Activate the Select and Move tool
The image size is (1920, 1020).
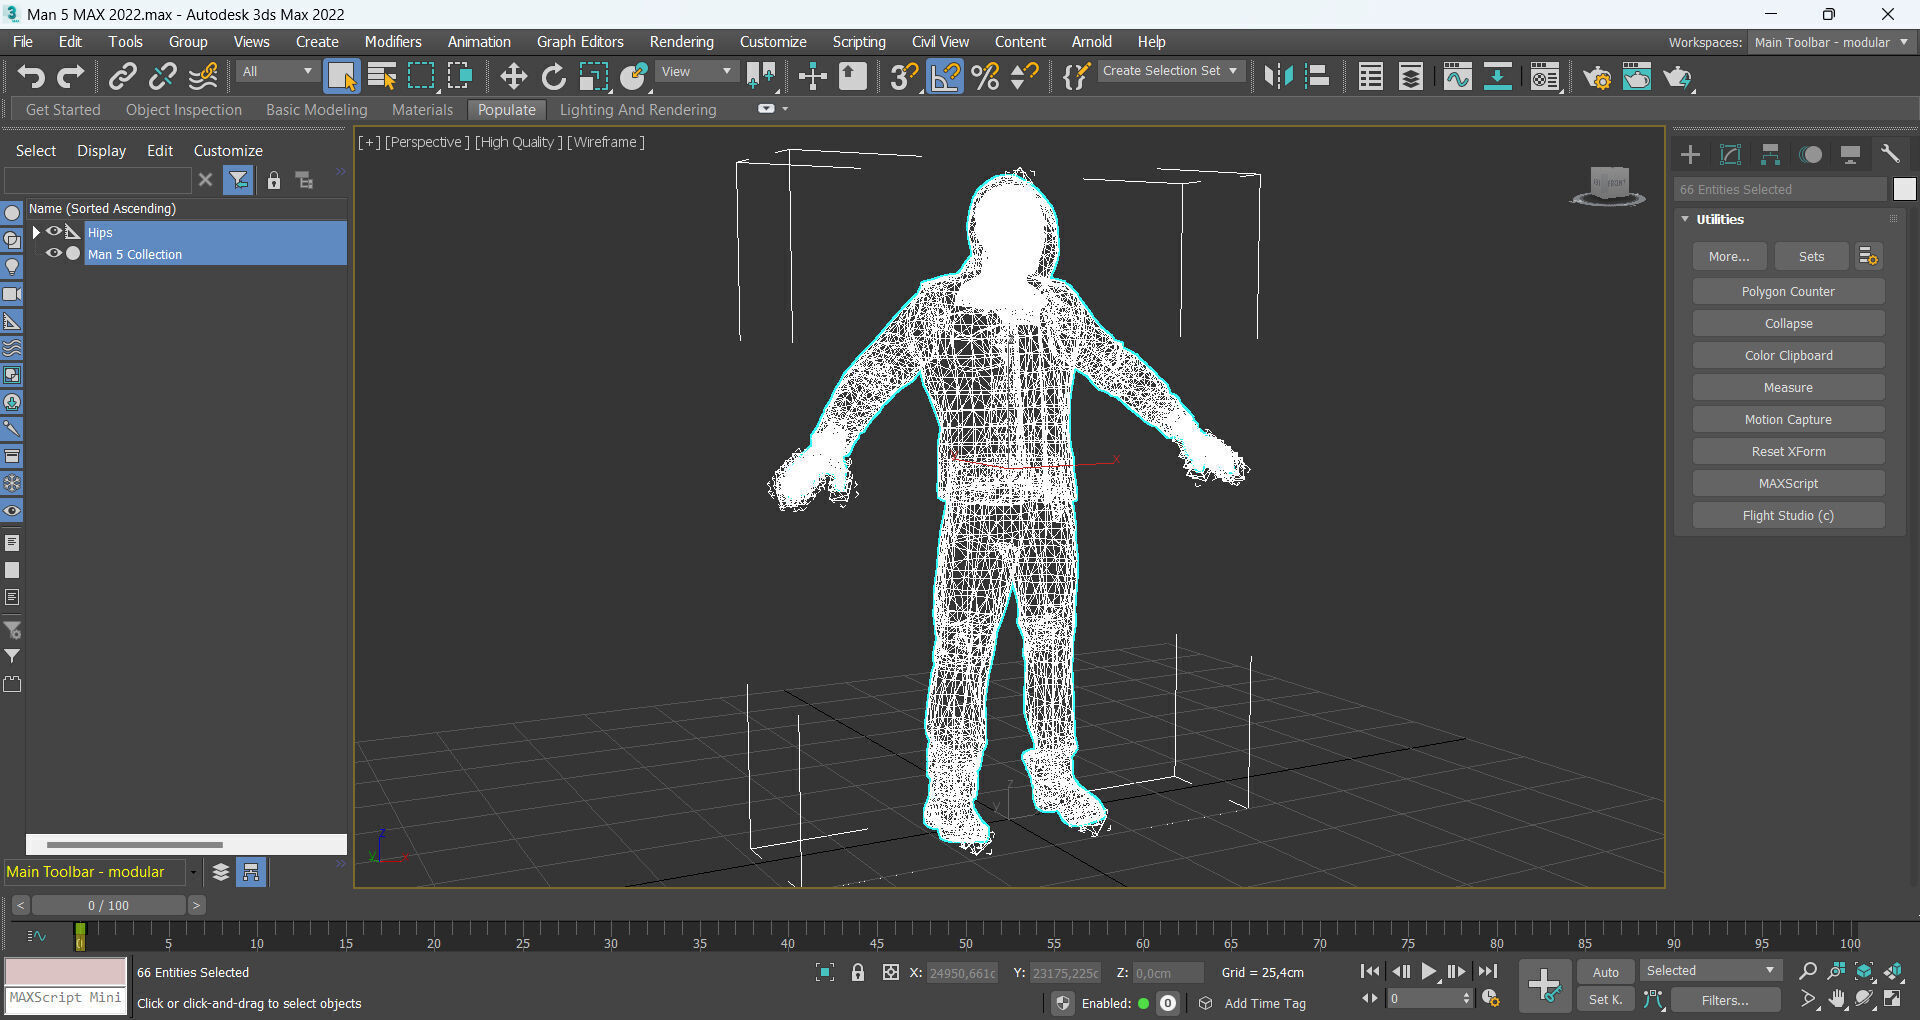pyautogui.click(x=513, y=76)
